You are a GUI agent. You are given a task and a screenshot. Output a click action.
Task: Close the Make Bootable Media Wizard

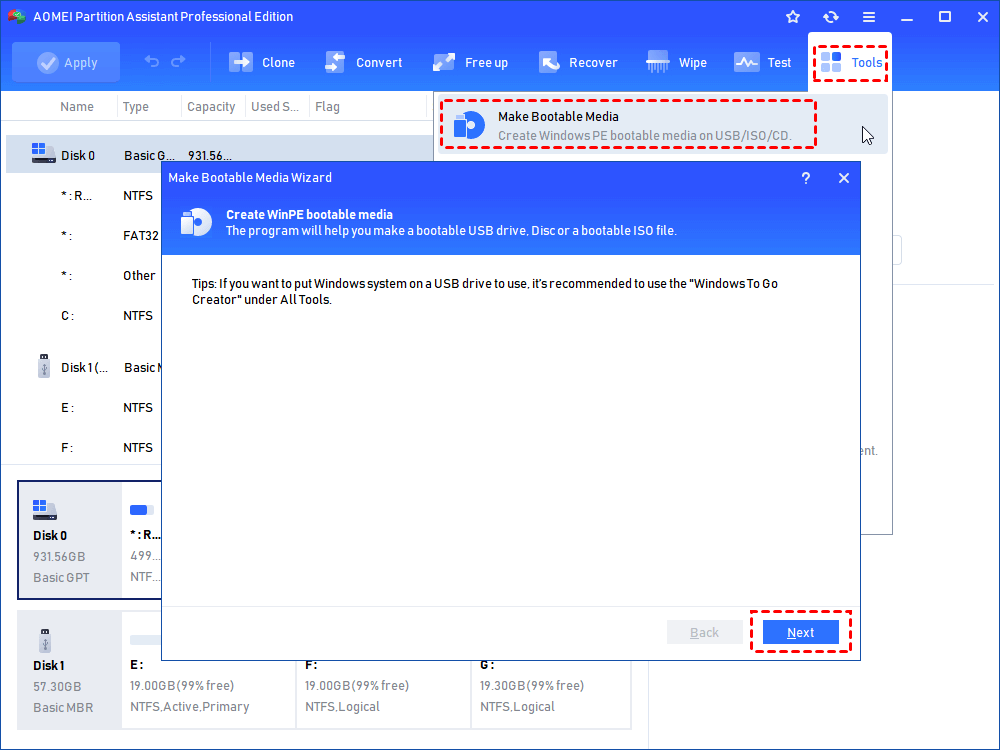point(844,178)
